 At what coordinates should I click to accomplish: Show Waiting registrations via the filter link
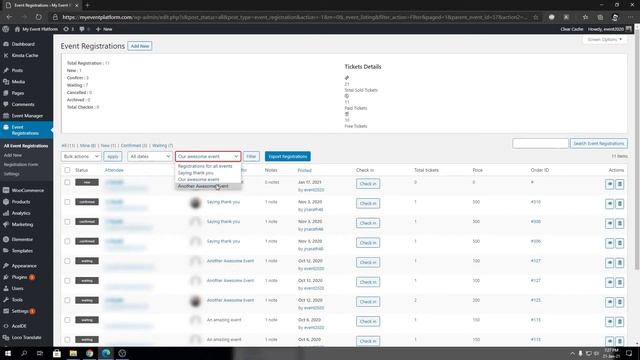(x=162, y=145)
